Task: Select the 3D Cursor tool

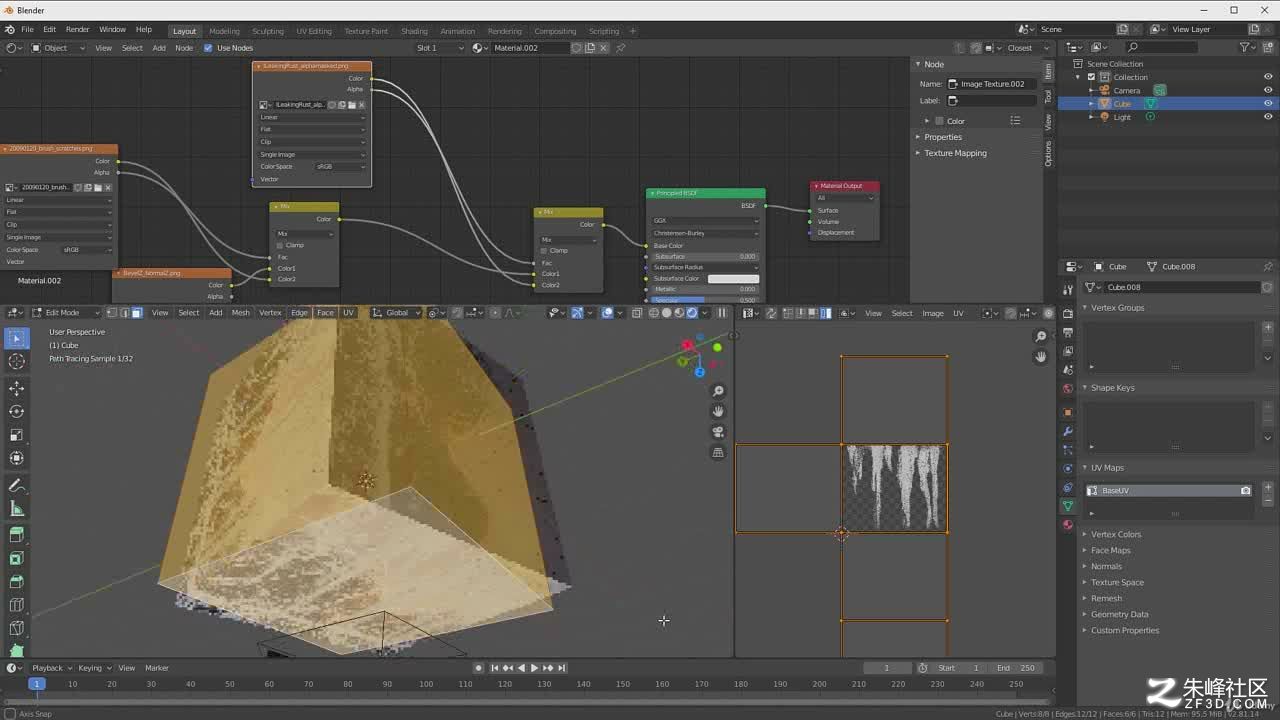Action: tap(16, 361)
